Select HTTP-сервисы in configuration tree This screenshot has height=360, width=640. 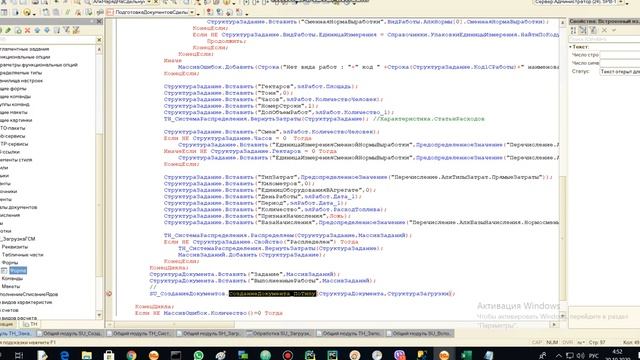[x=14, y=144]
